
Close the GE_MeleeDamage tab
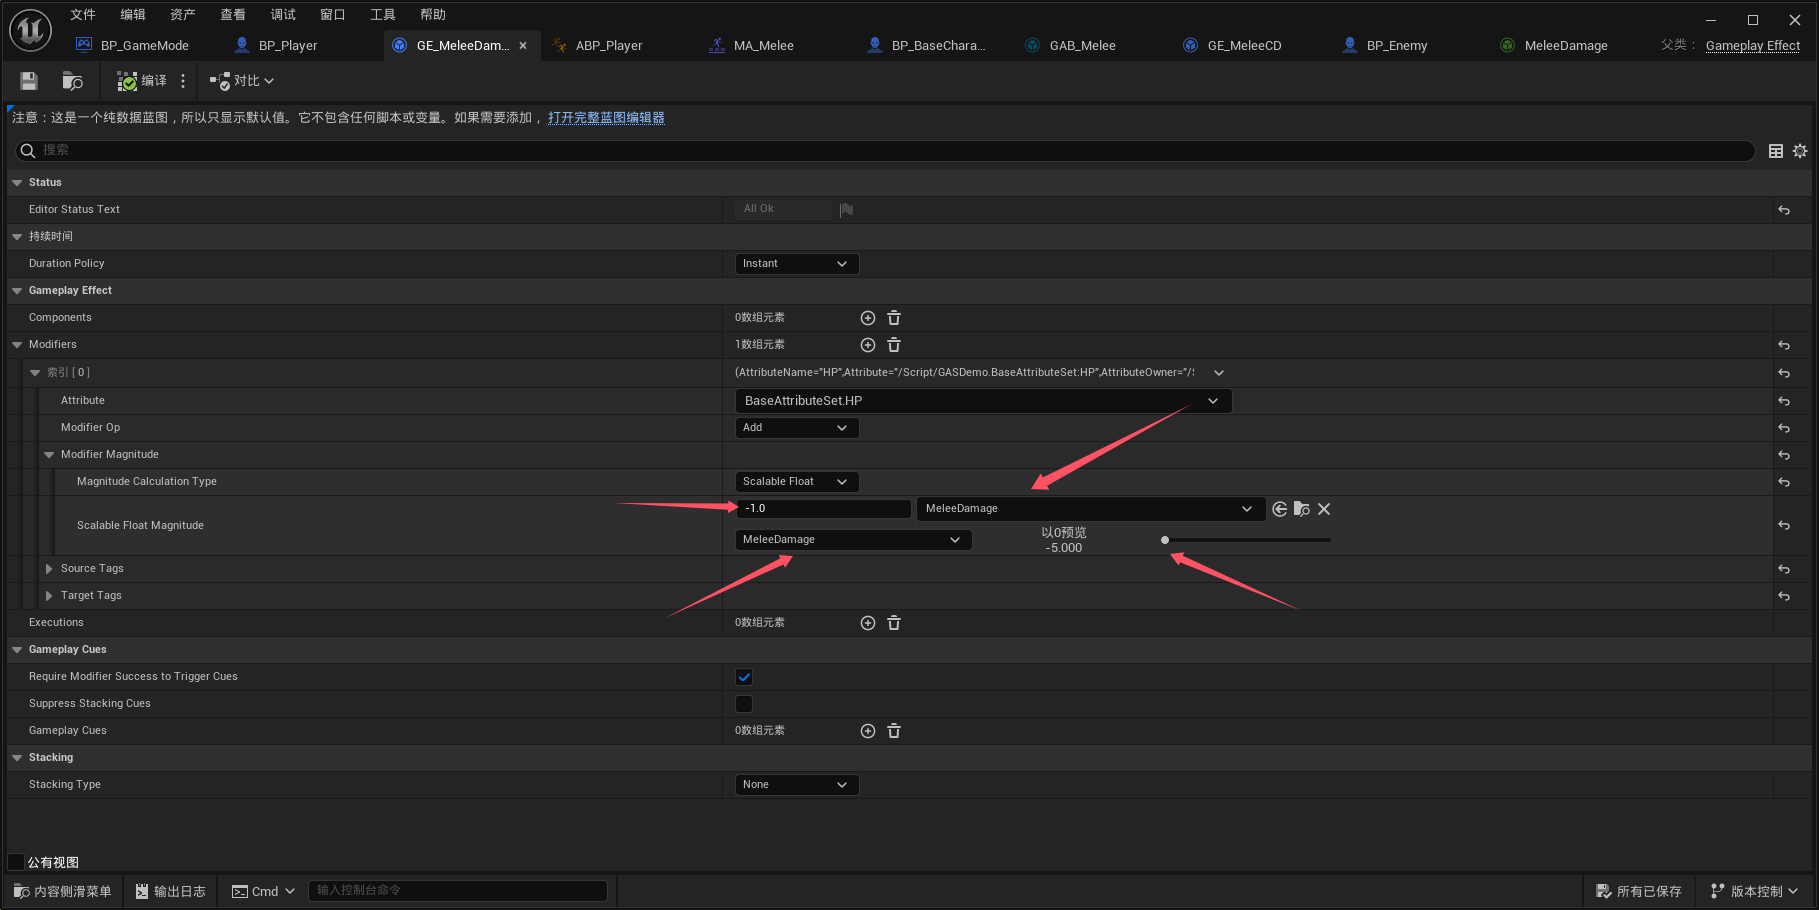[523, 46]
